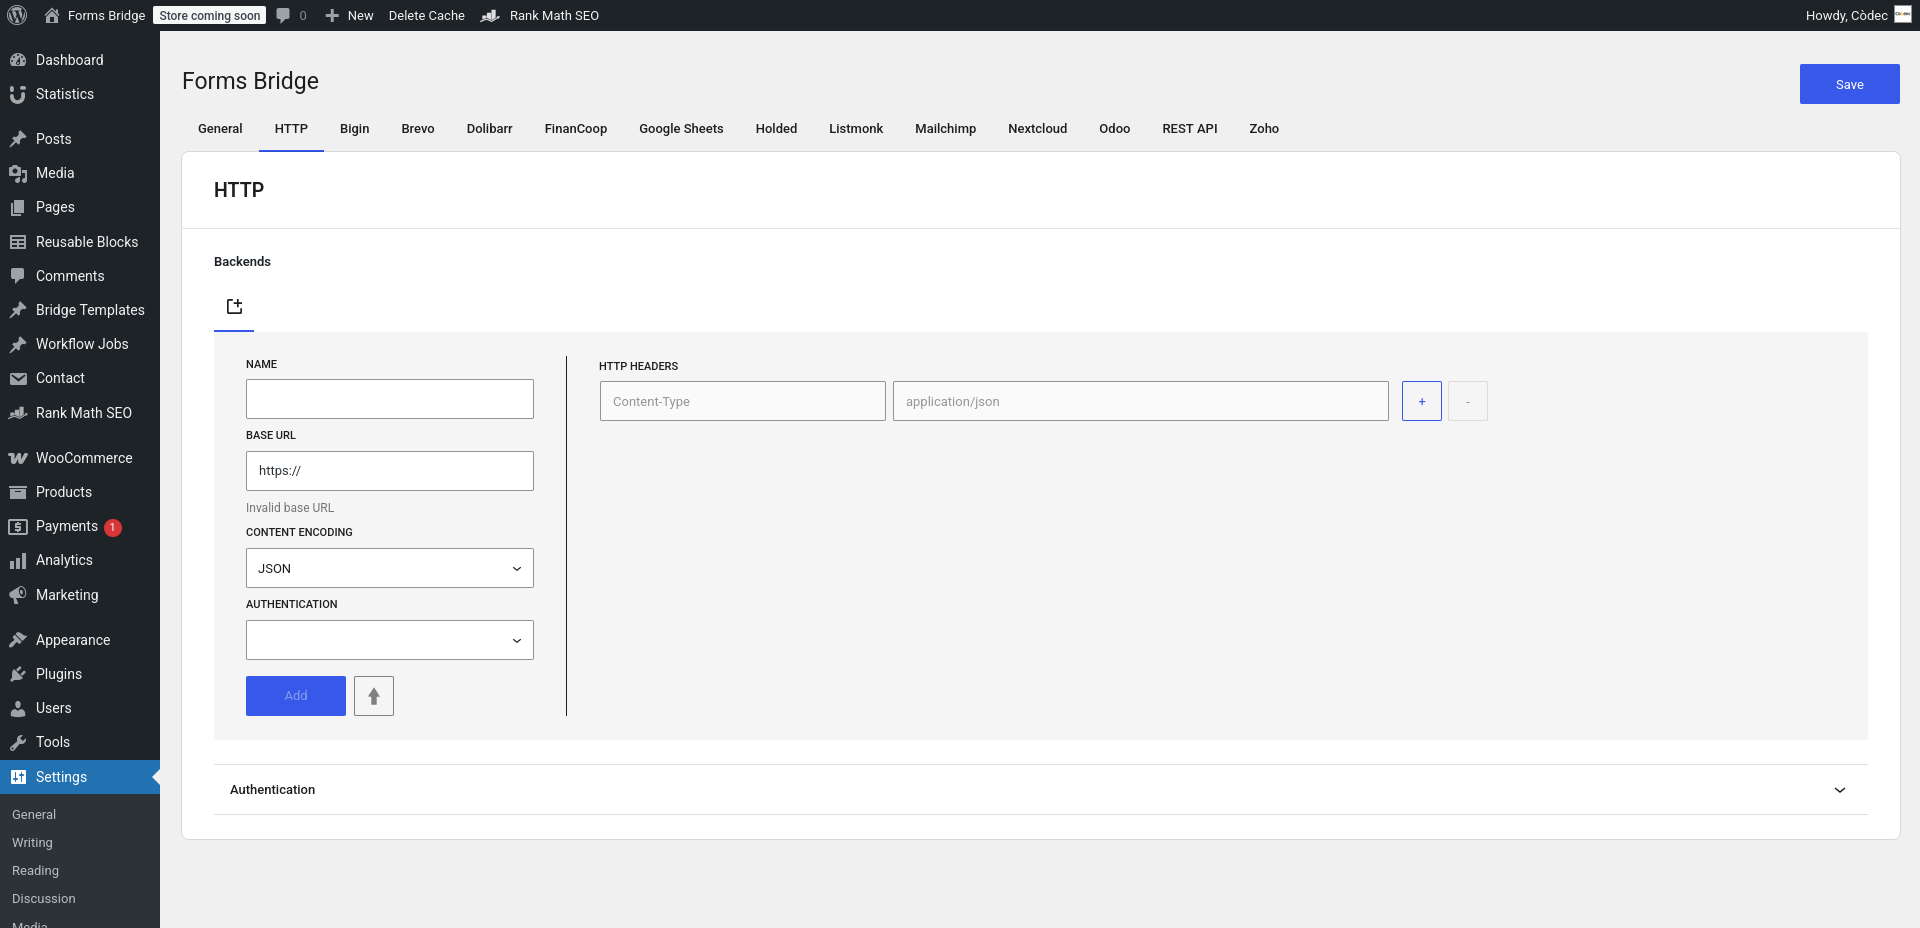The image size is (1920, 928).
Task: Open General settings submenu link
Action: click(x=34, y=815)
